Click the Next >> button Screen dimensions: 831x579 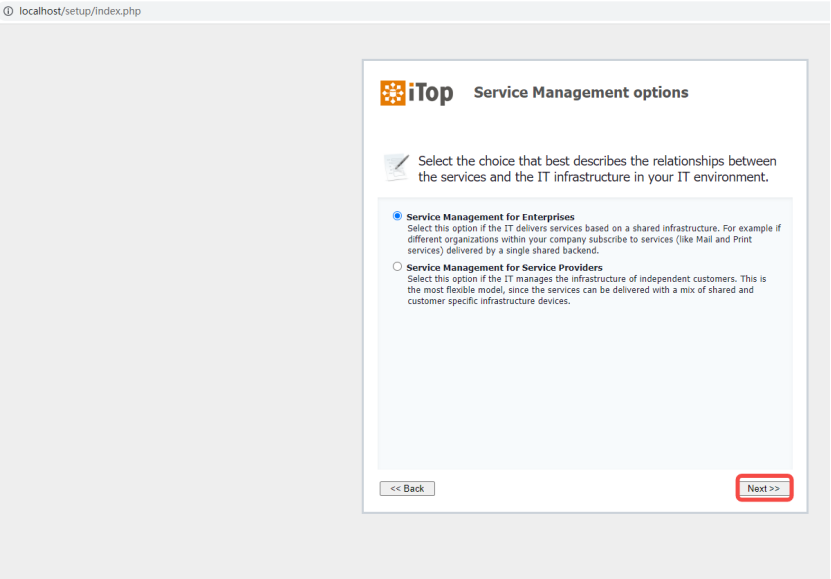763,488
